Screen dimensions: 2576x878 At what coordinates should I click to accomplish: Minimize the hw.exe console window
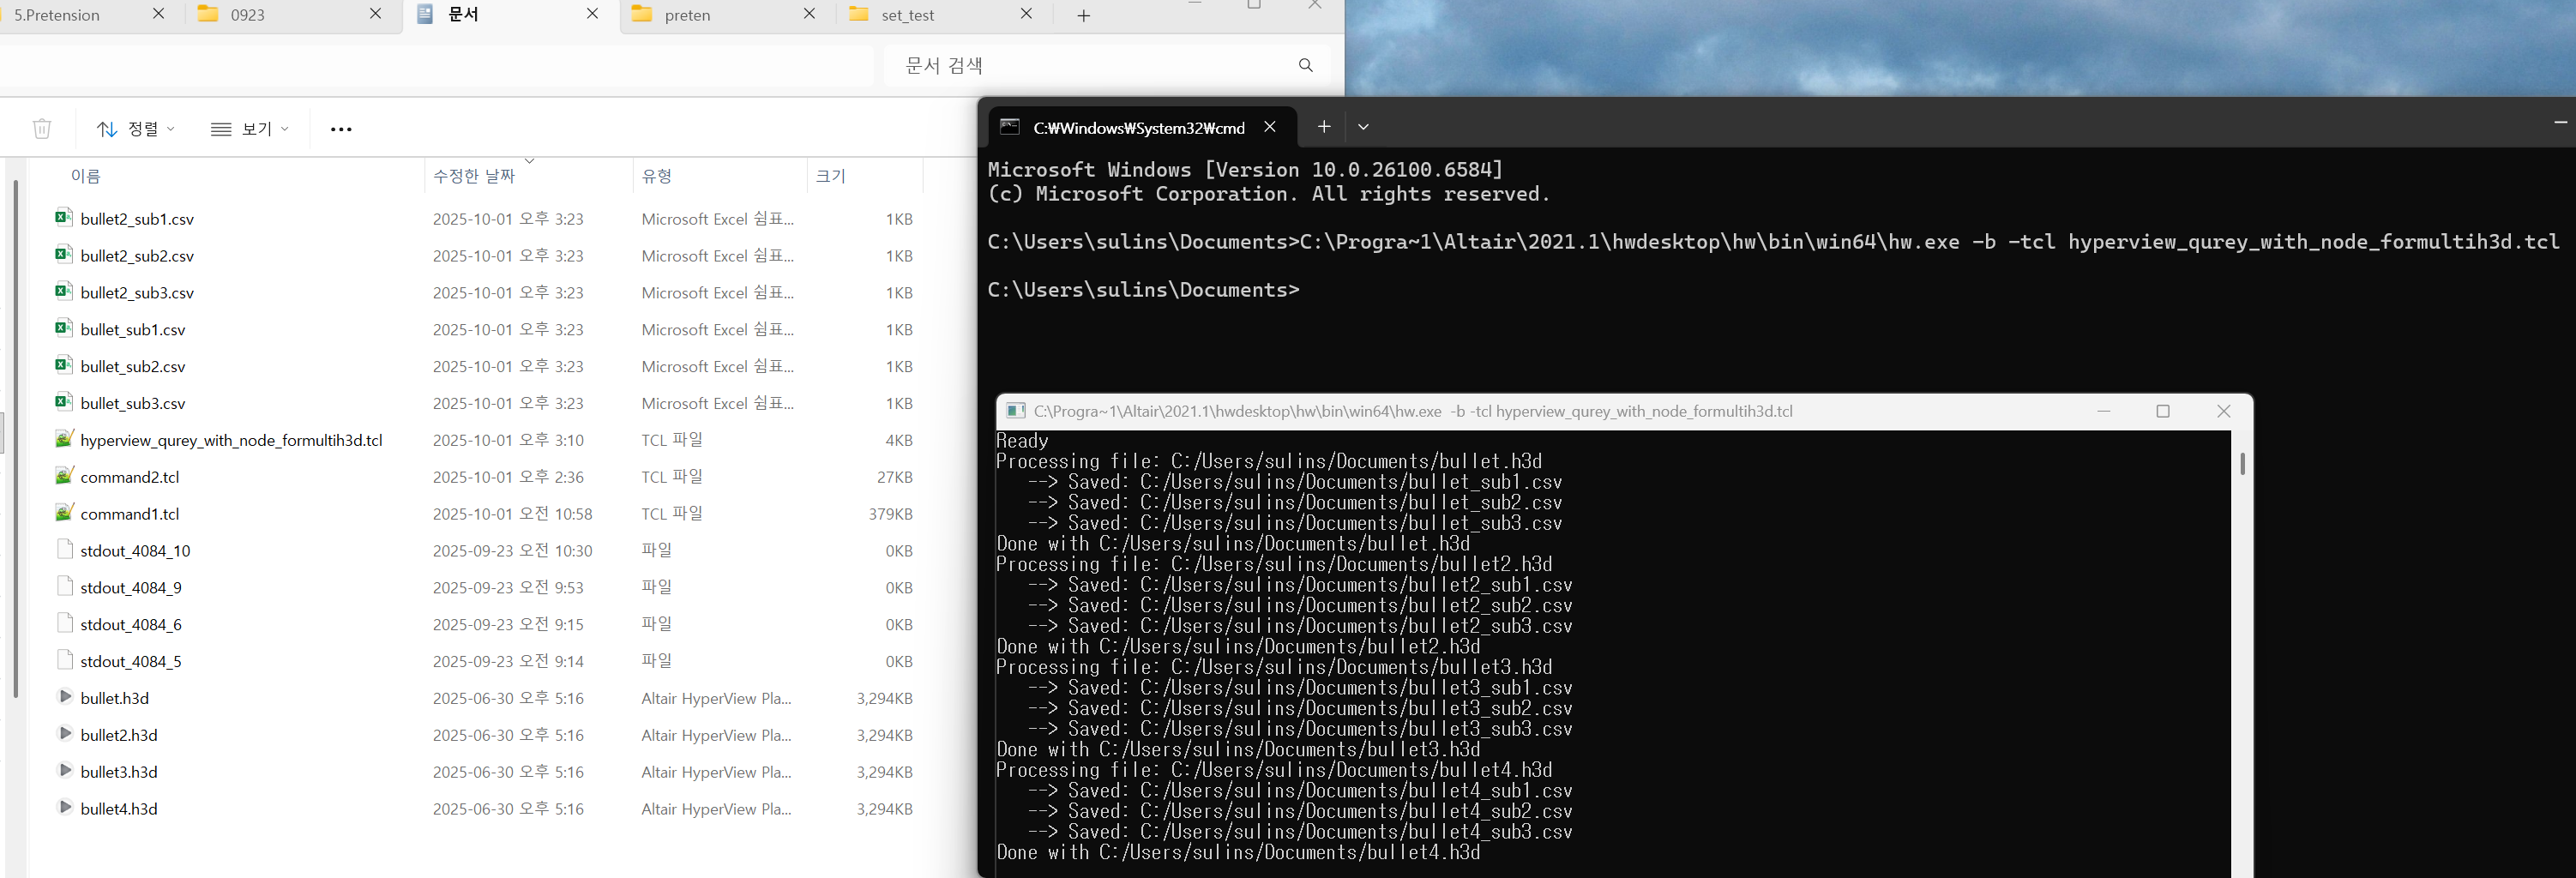click(2104, 411)
